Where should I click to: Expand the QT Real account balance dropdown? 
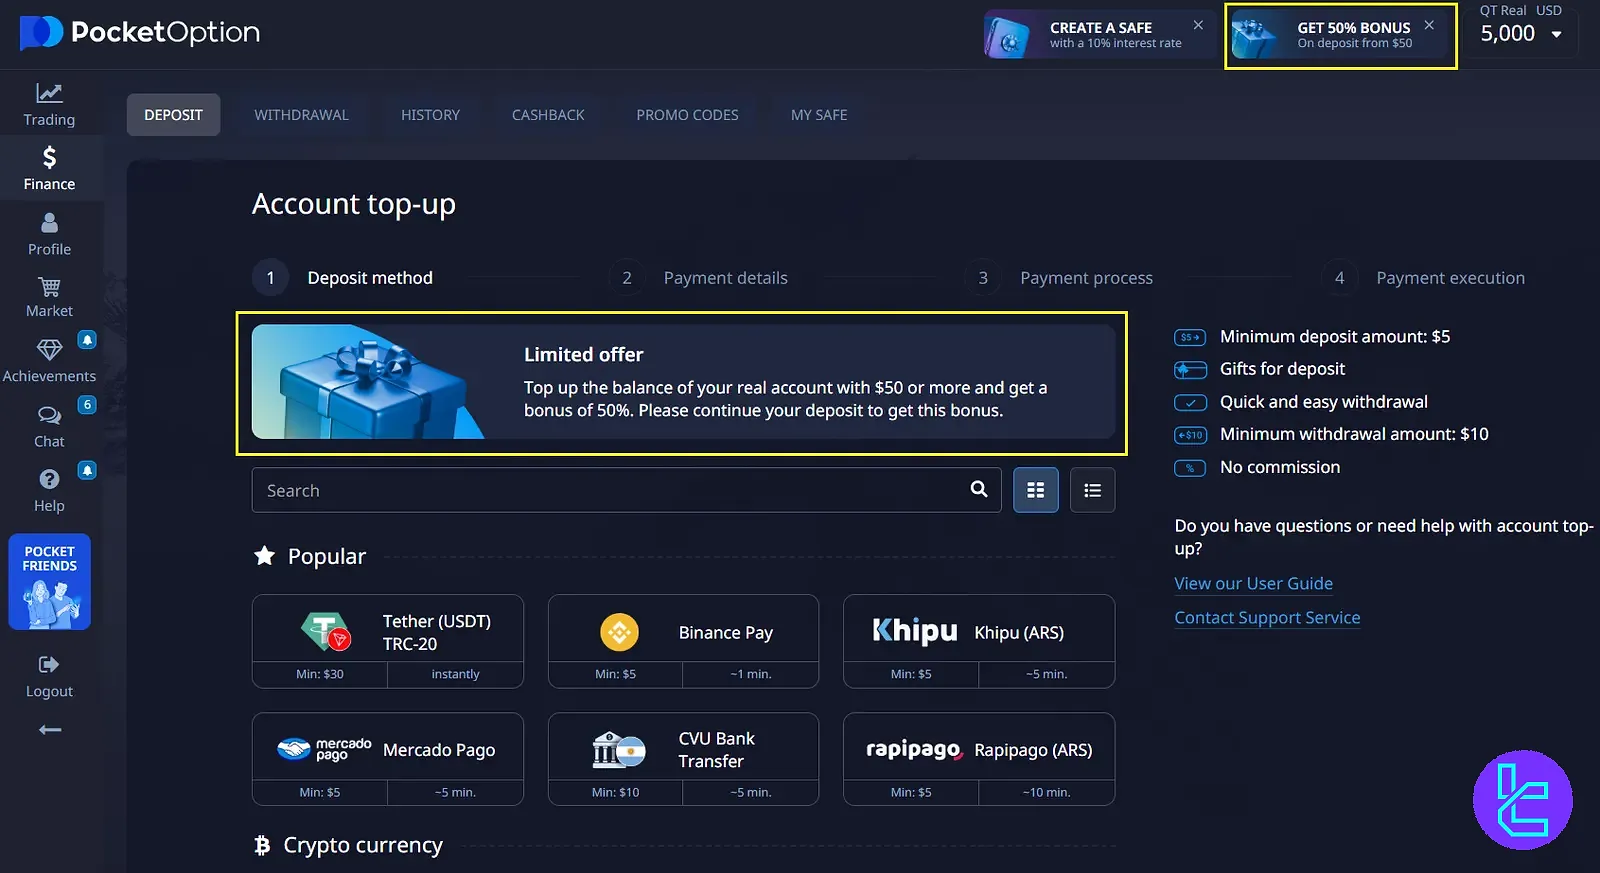click(x=1555, y=34)
